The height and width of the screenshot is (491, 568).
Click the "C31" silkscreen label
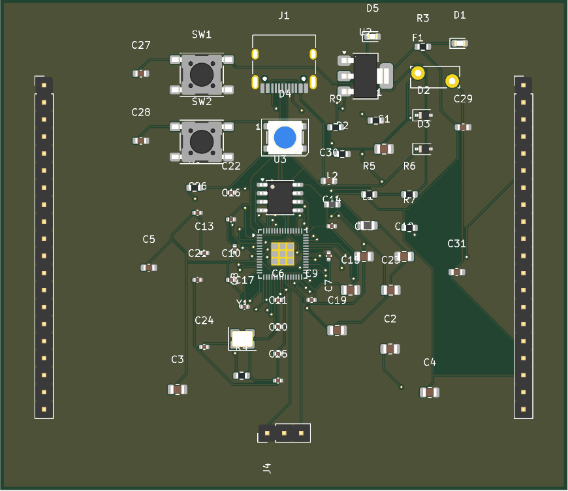[x=457, y=244]
